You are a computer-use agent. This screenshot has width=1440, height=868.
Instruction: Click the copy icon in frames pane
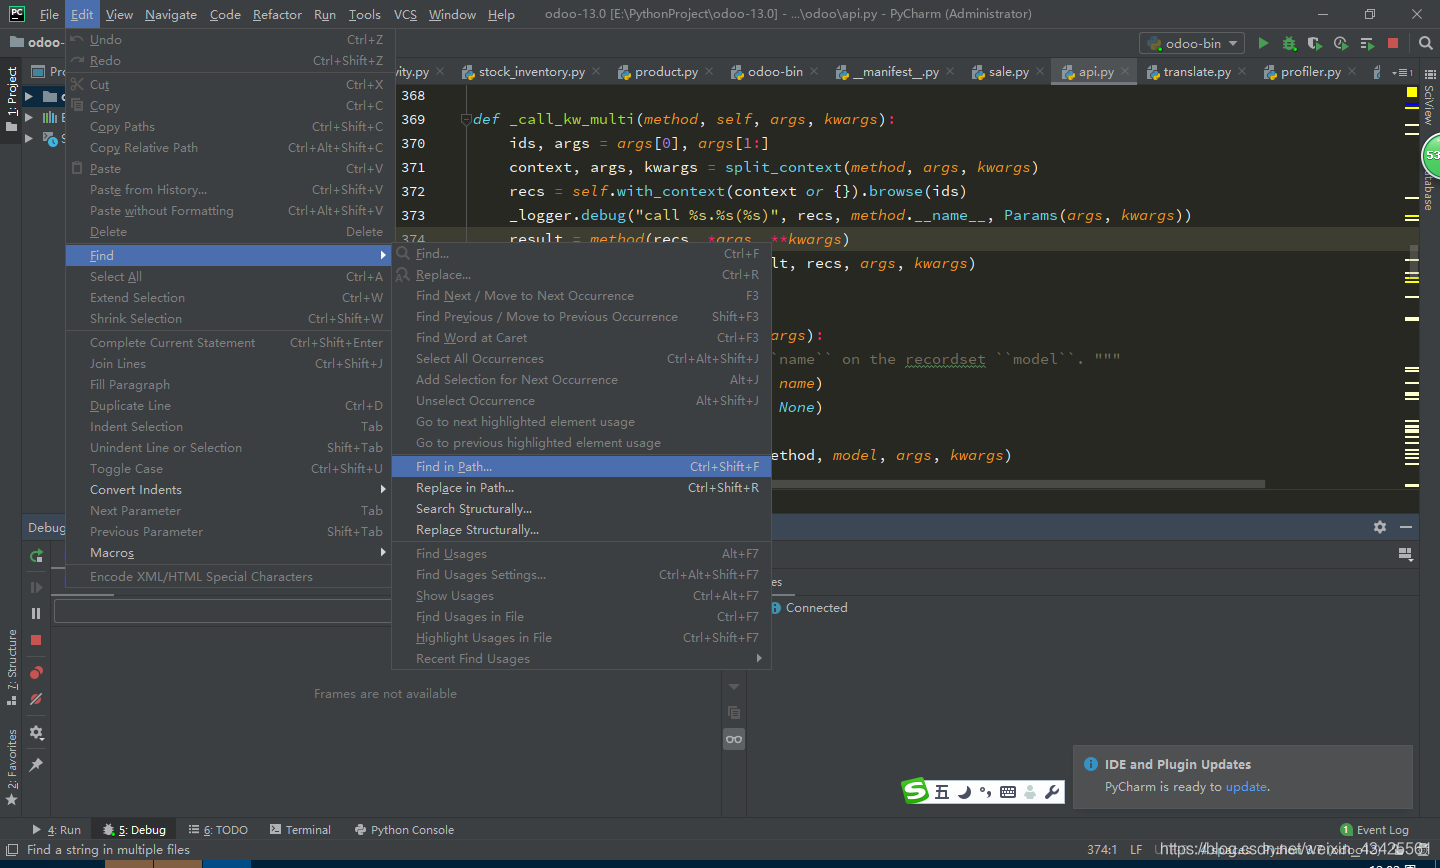click(734, 712)
